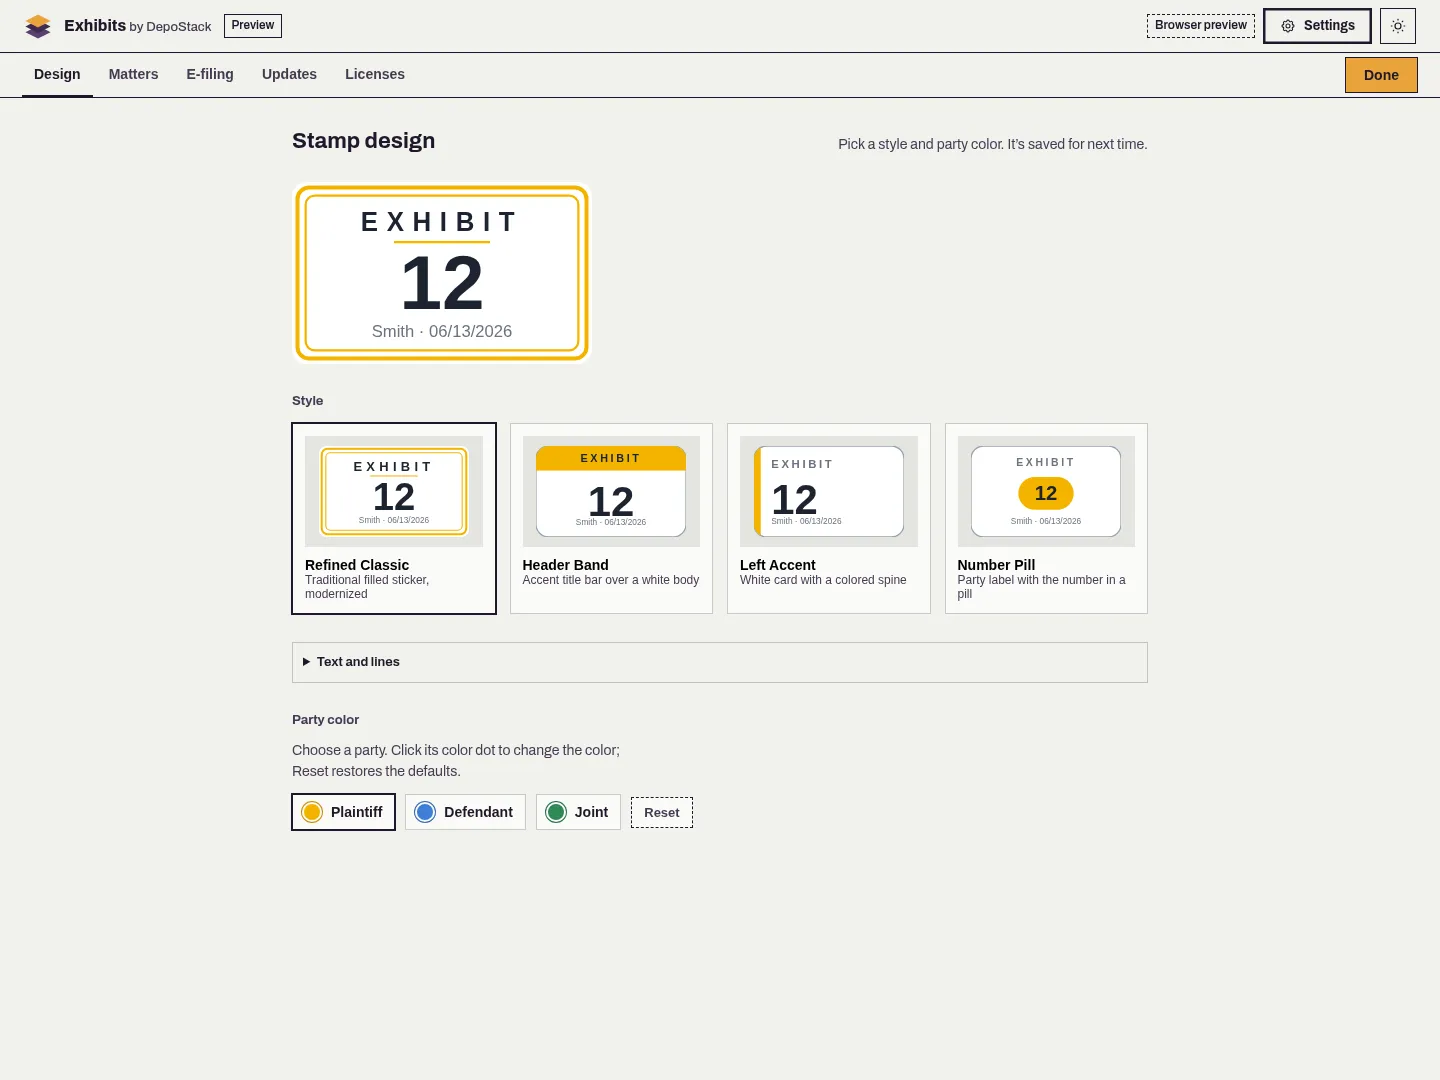Viewport: 1440px width, 1080px height.
Task: Select the Defendant party label
Action: click(x=478, y=812)
